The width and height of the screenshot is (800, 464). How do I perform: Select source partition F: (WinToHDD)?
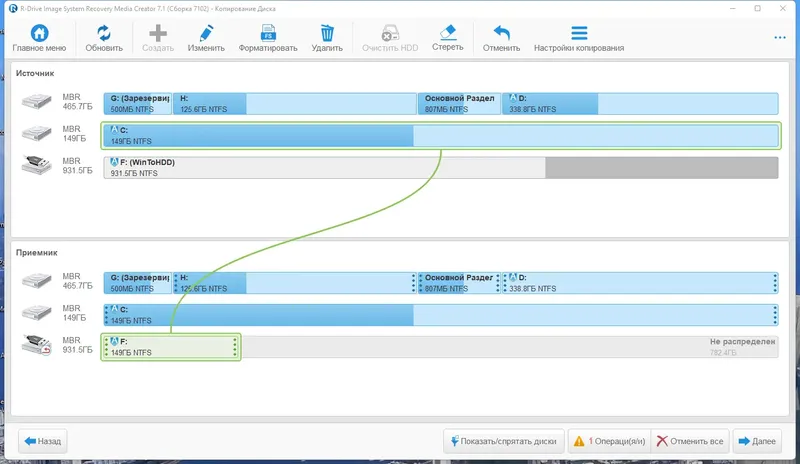[x=441, y=167]
